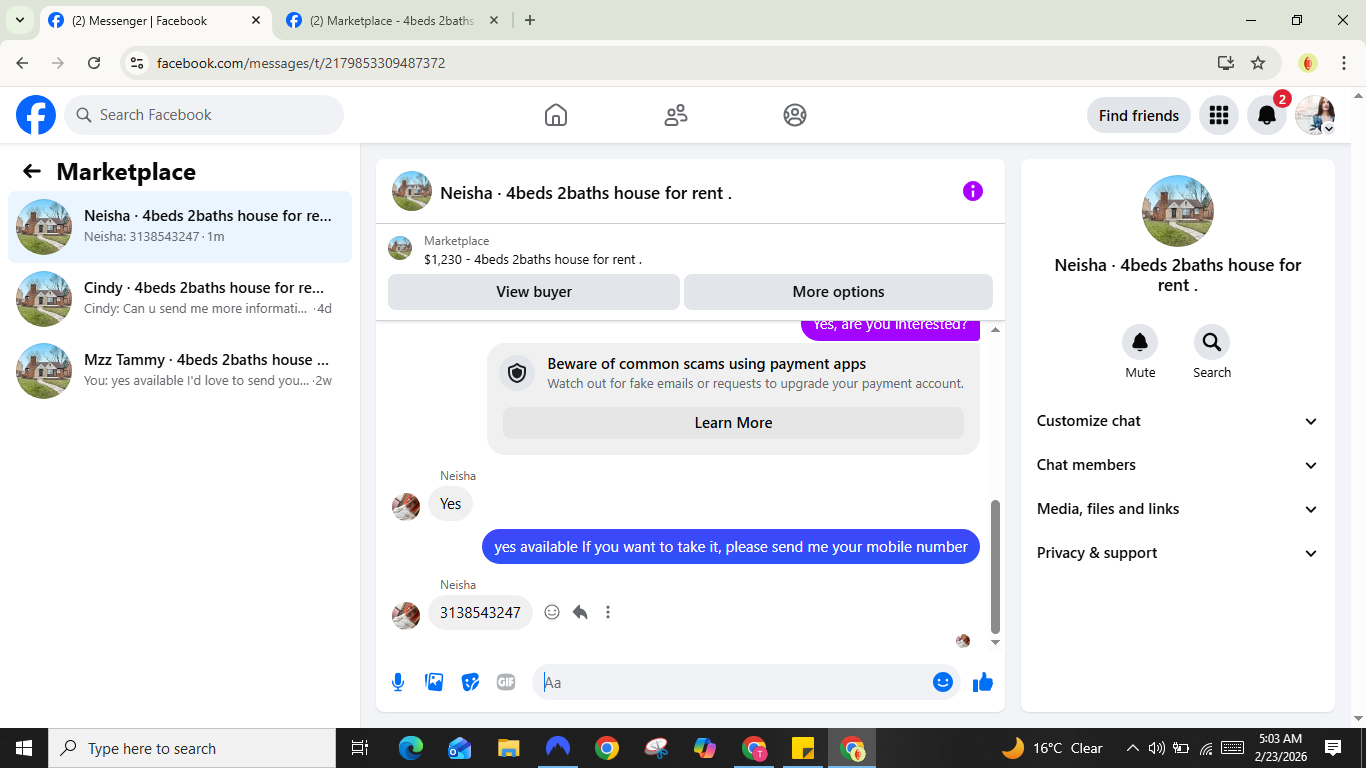Reload the page in Chrome
Viewport: 1366px width, 768px height.
[94, 63]
